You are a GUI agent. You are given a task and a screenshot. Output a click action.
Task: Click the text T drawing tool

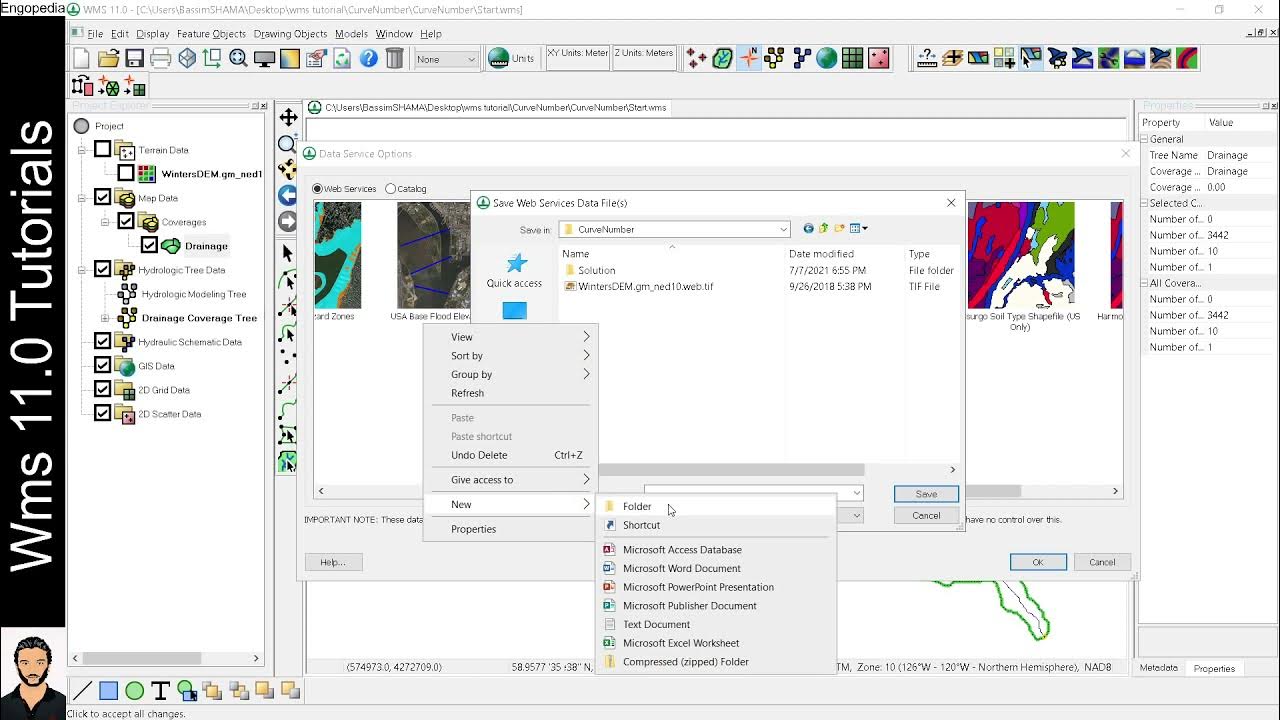[x=160, y=690]
